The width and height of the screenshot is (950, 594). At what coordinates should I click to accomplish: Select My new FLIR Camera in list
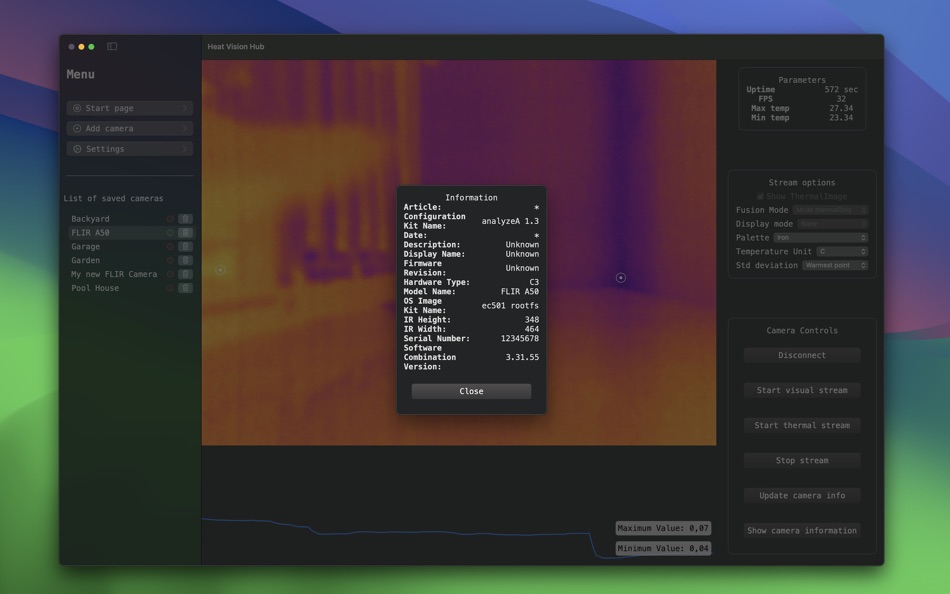coord(114,275)
